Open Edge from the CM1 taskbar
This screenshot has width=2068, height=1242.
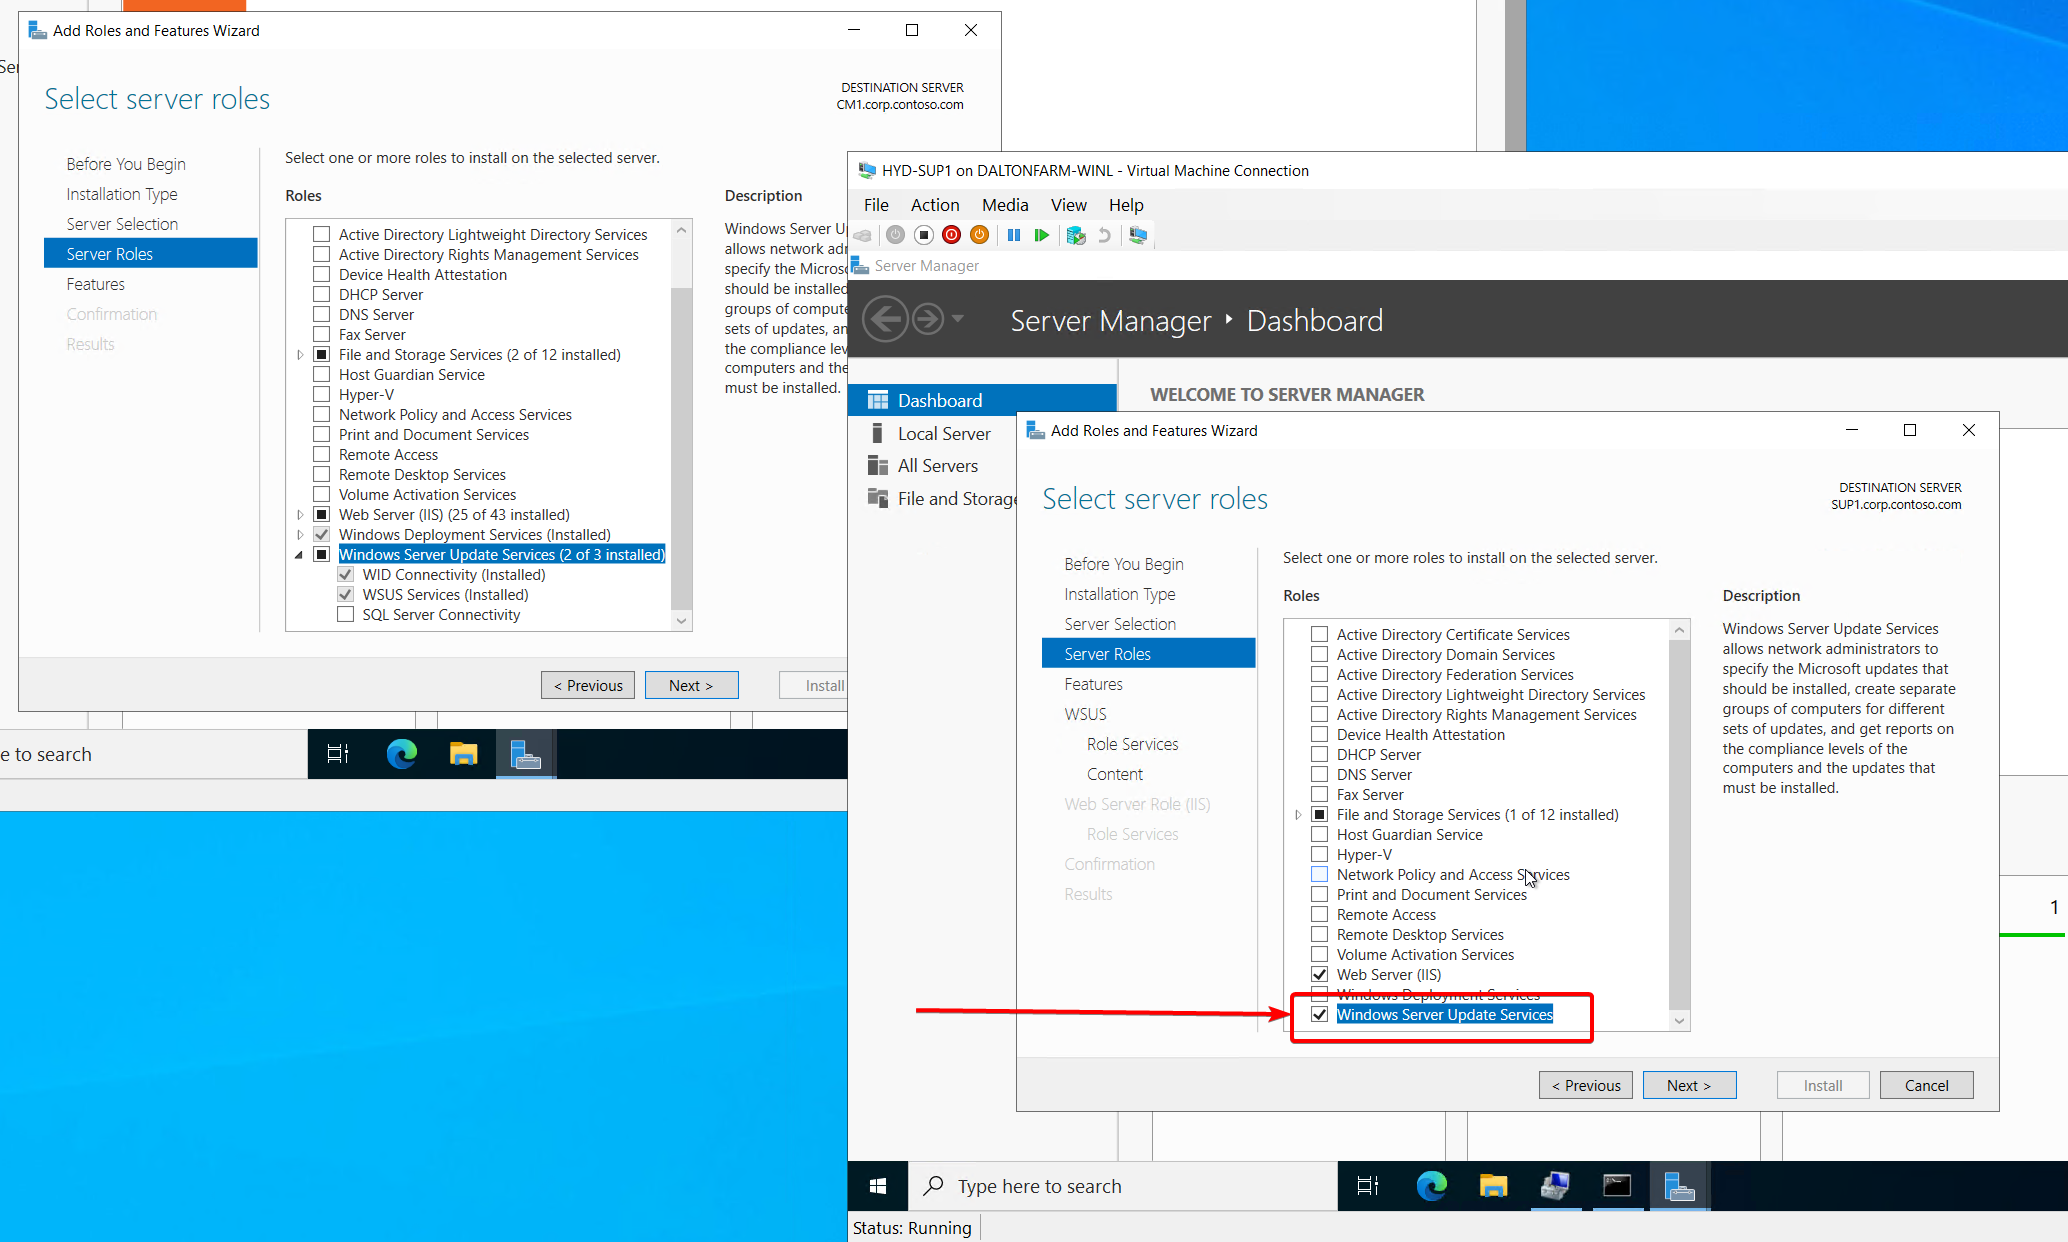(x=402, y=754)
